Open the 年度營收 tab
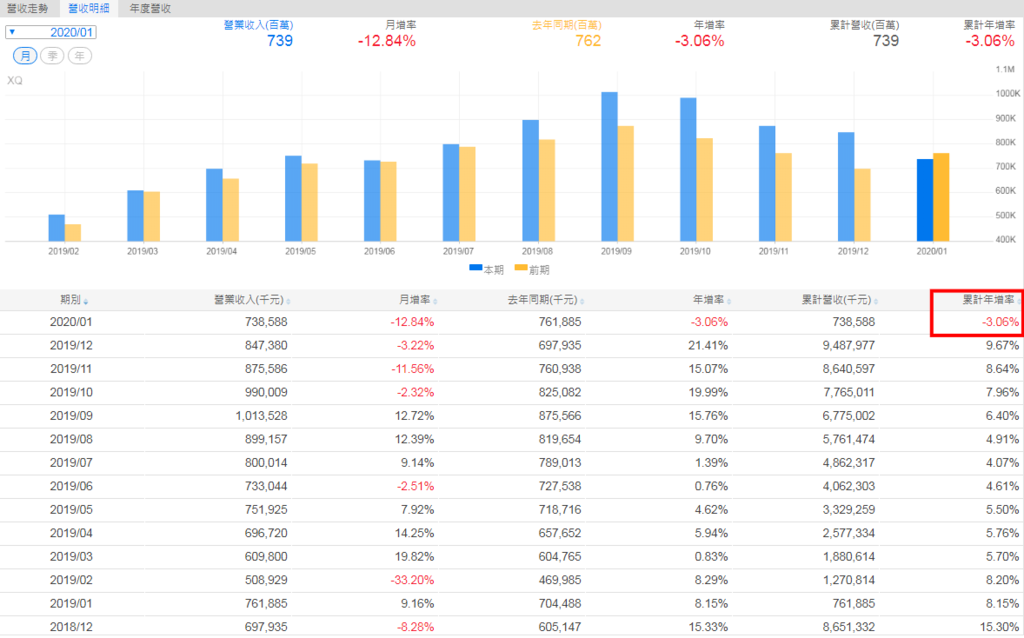 coord(150,8)
